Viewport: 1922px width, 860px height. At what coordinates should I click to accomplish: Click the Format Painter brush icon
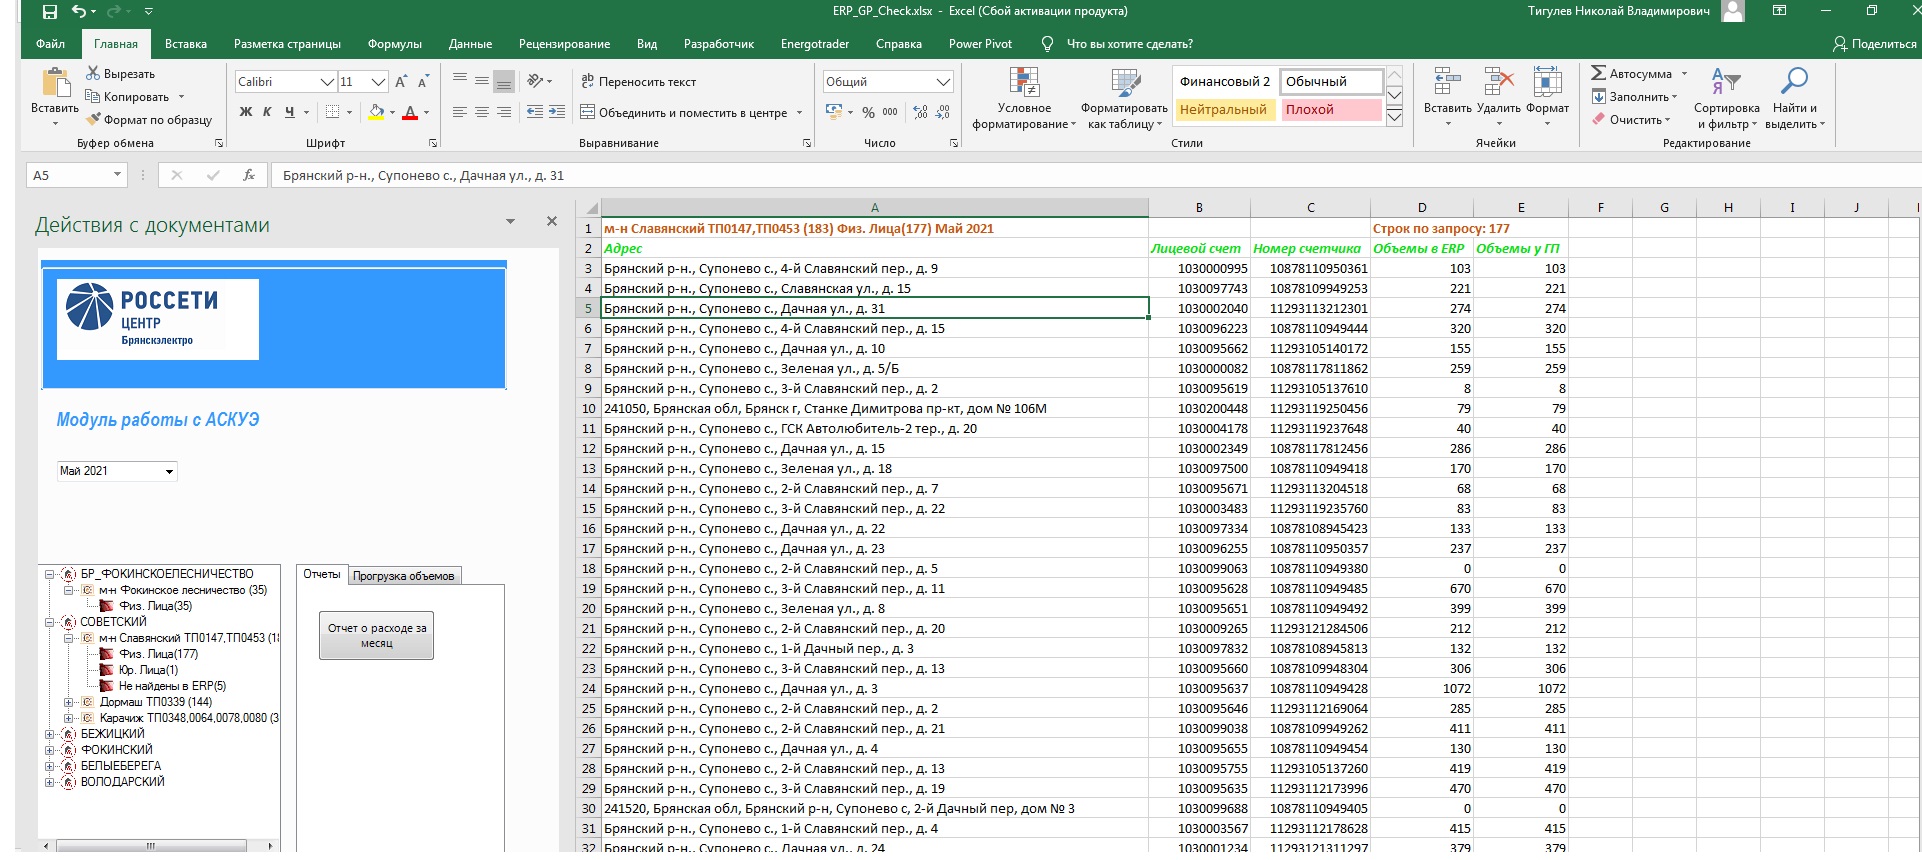tap(94, 120)
